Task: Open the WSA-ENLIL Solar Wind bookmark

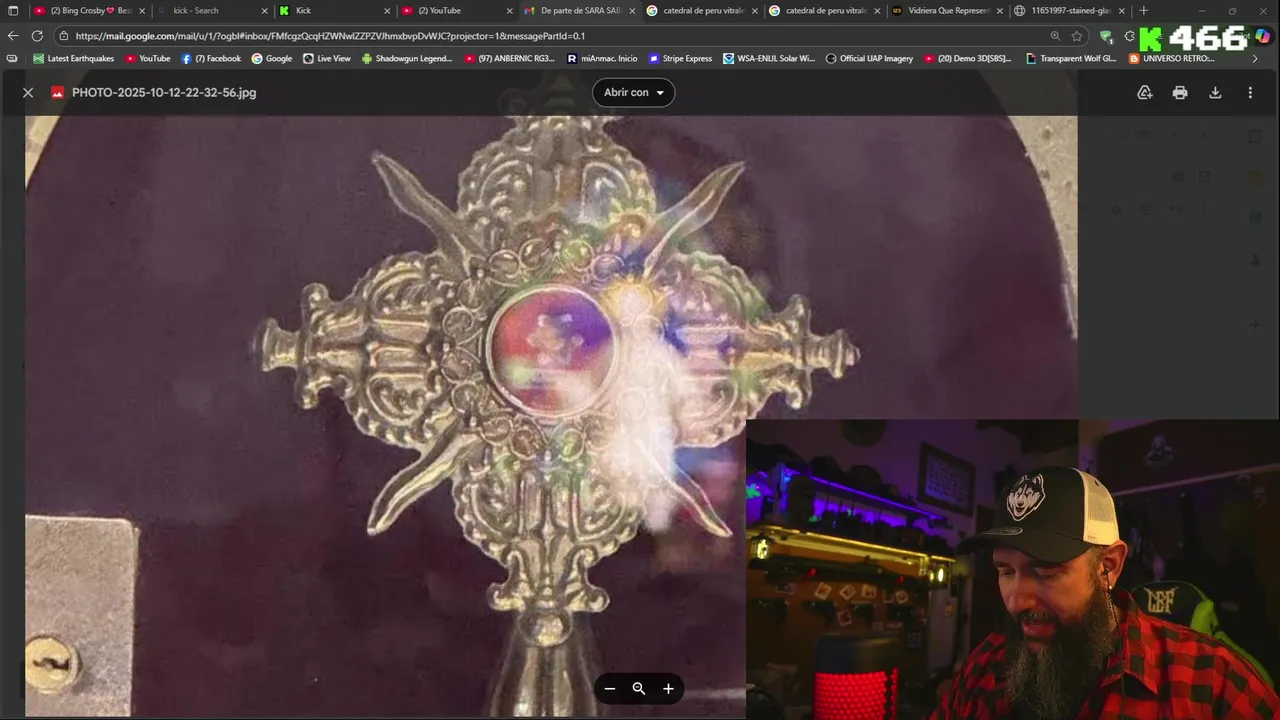Action: pyautogui.click(x=769, y=58)
